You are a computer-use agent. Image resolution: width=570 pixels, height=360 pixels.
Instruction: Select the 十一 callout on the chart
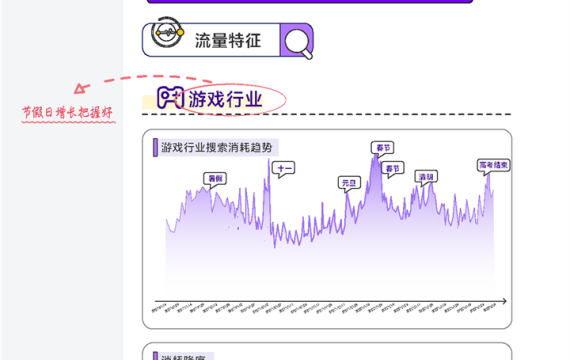(x=284, y=169)
